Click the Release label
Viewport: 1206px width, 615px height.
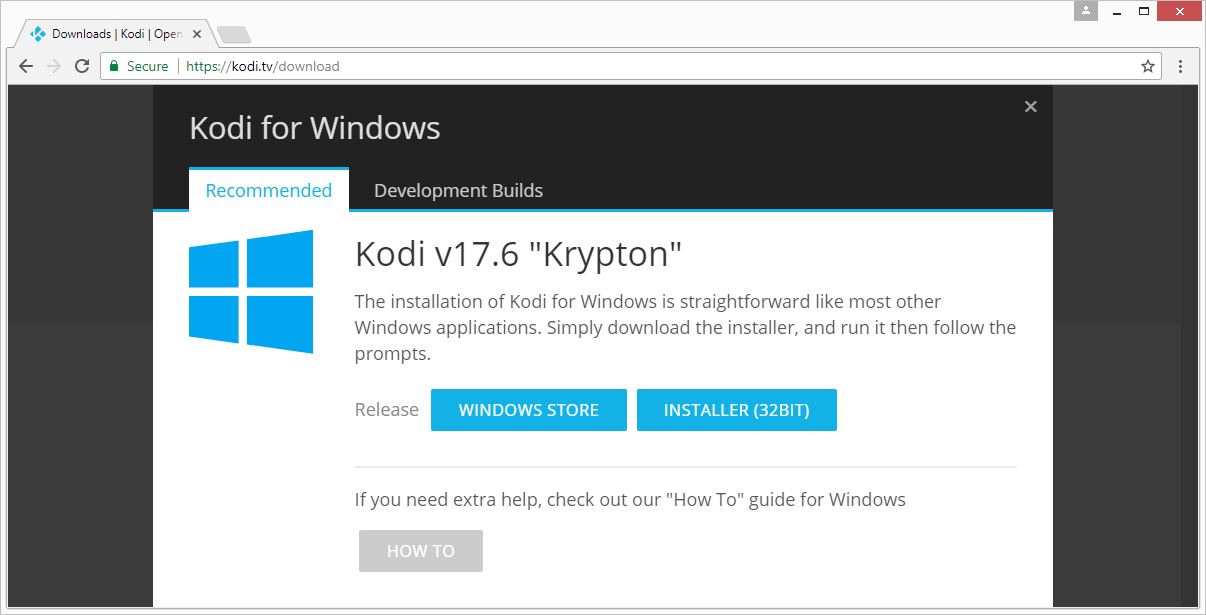point(387,410)
